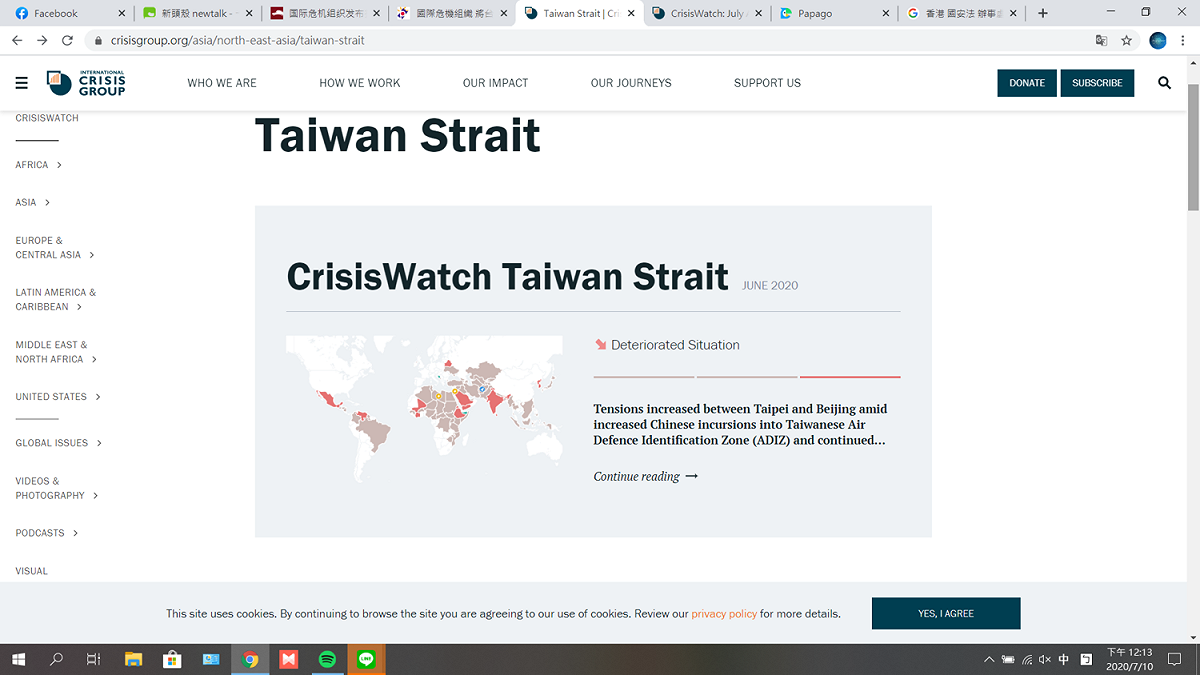This screenshot has height=675, width=1200.
Task: Open Who We Are menu
Action: click(222, 83)
